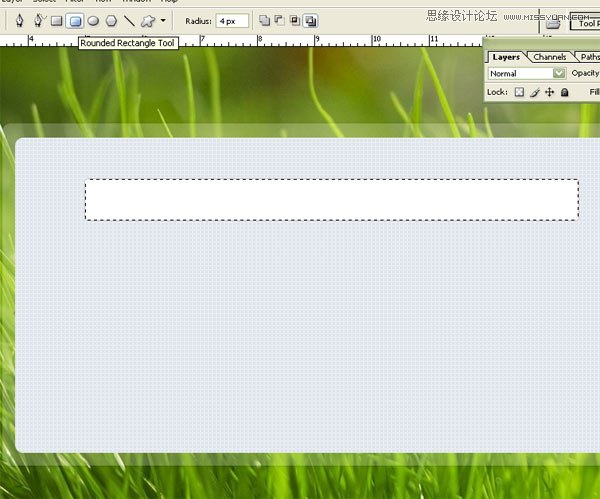Viewport: 600px width, 499px height.
Task: Switch to the Layers tab
Action: pyautogui.click(x=506, y=57)
